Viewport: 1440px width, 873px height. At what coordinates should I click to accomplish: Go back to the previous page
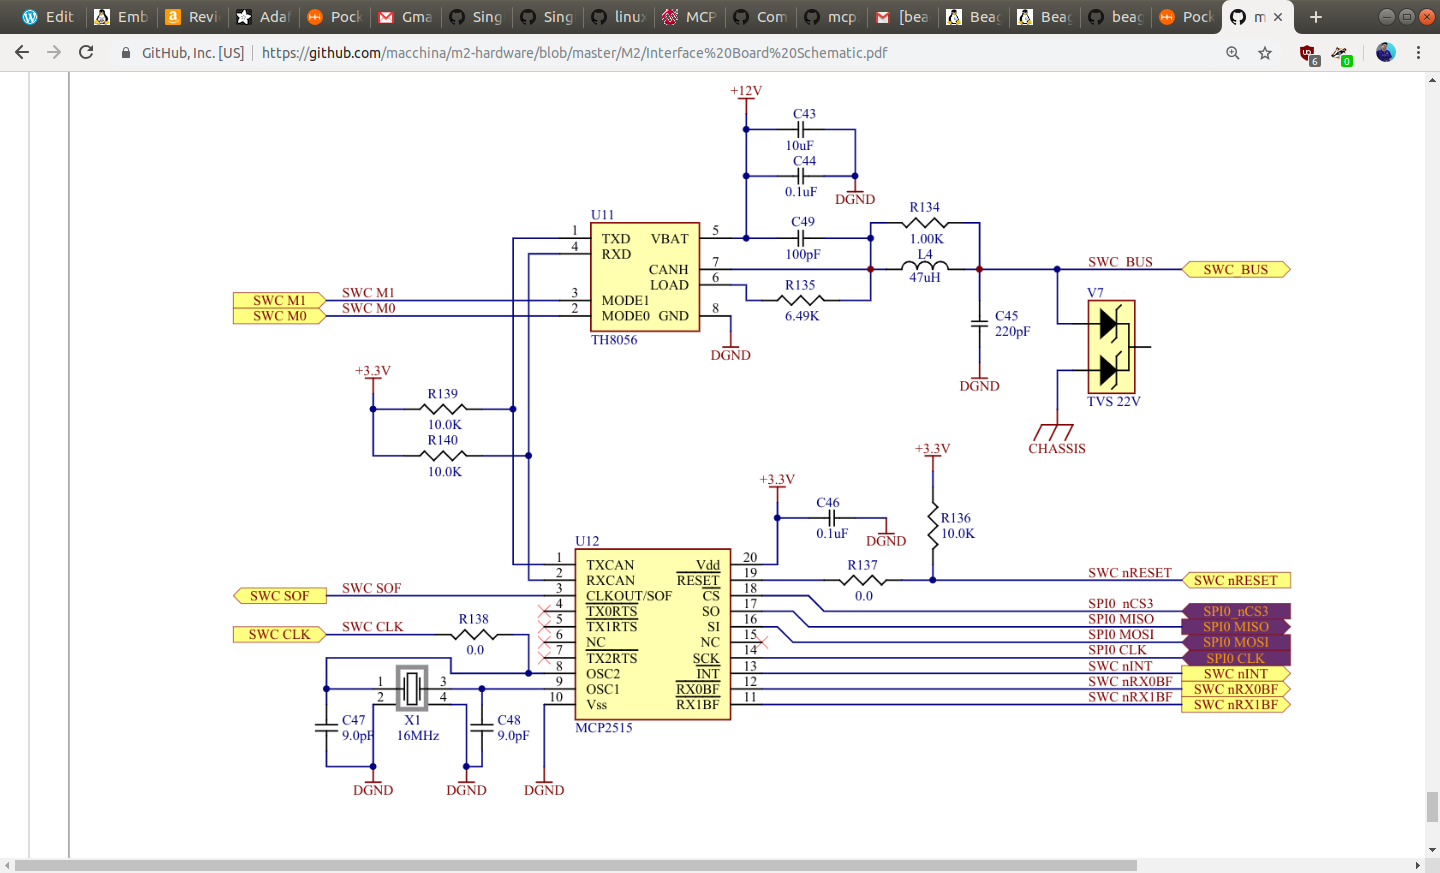coord(22,52)
